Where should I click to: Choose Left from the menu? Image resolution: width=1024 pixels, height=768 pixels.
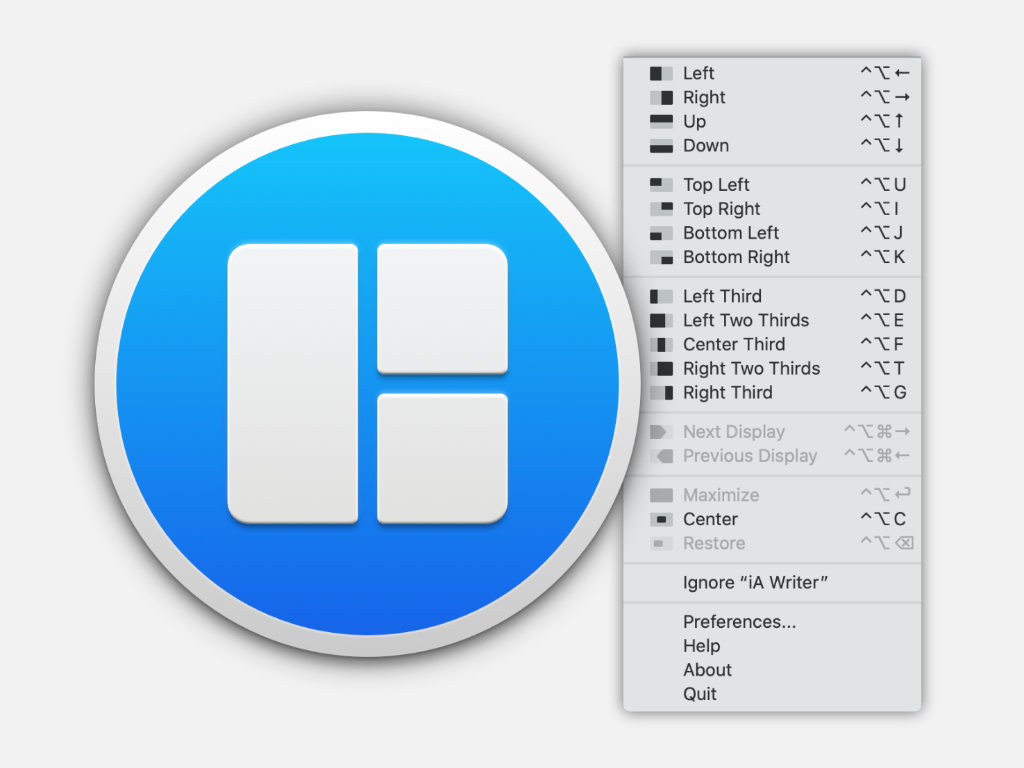click(x=772, y=73)
